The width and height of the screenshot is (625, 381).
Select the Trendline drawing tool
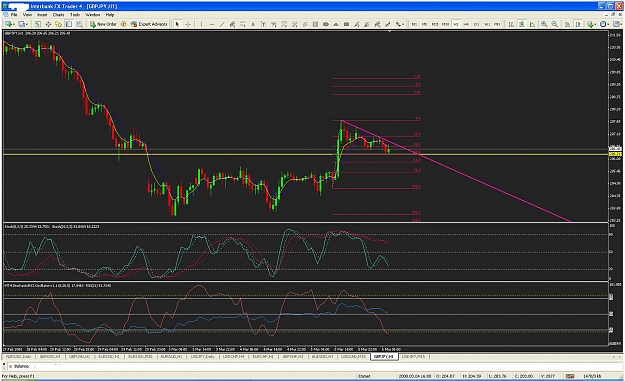(222, 24)
